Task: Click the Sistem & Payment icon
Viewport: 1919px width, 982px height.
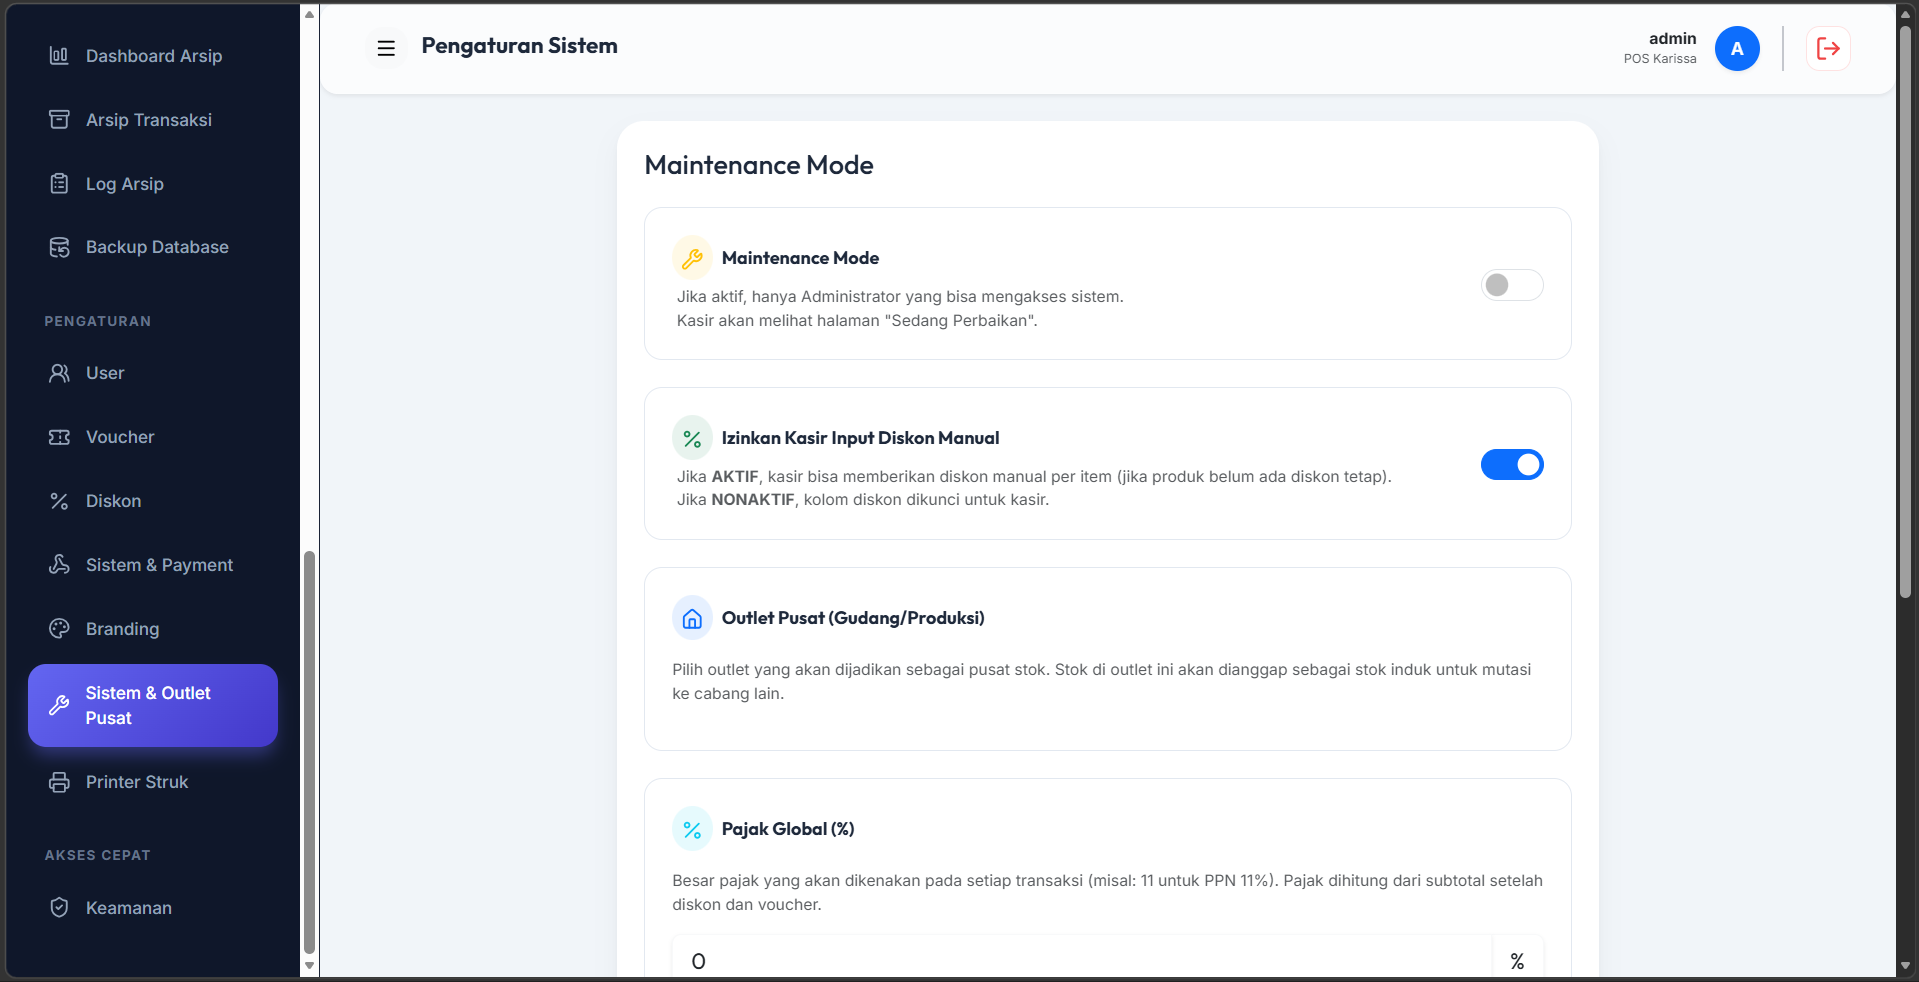Action: [x=59, y=565]
